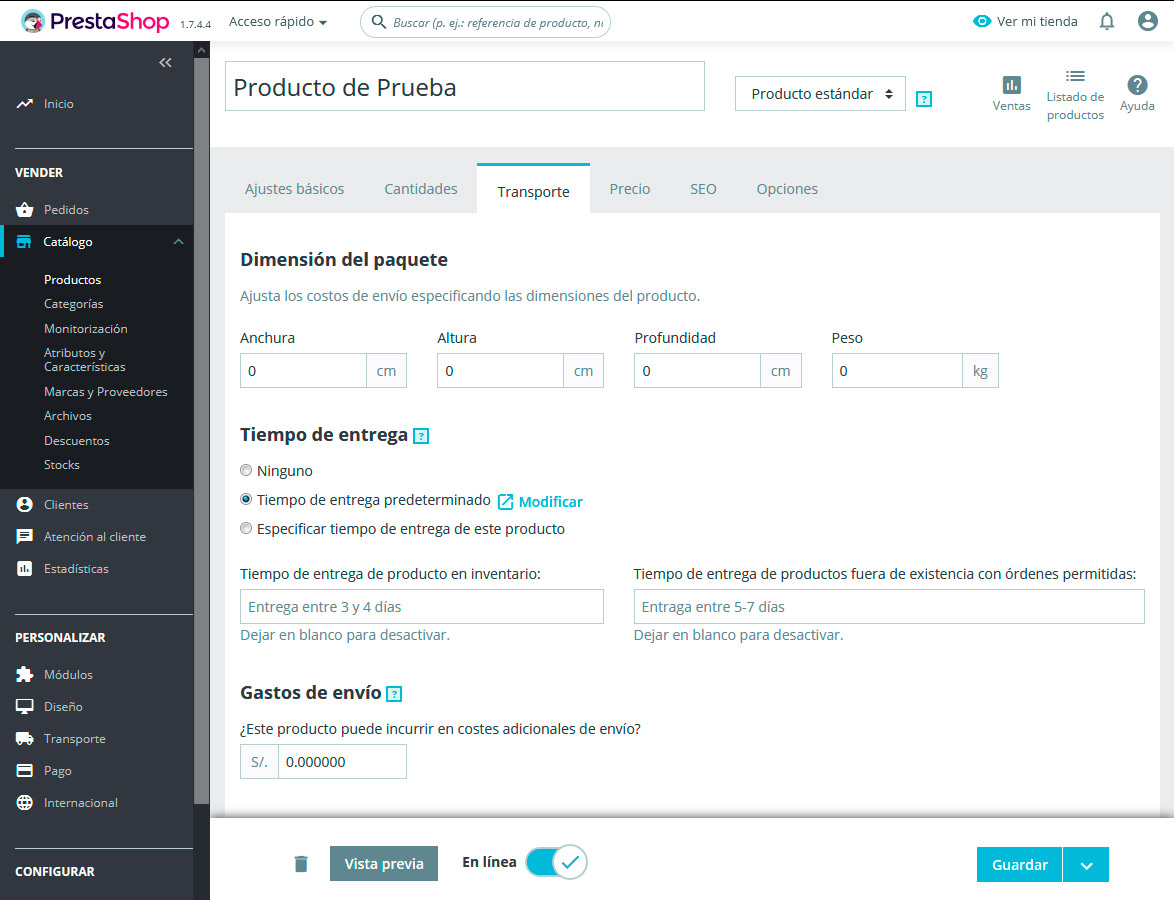
Task: Focus the Anchura input field
Action: click(x=303, y=371)
